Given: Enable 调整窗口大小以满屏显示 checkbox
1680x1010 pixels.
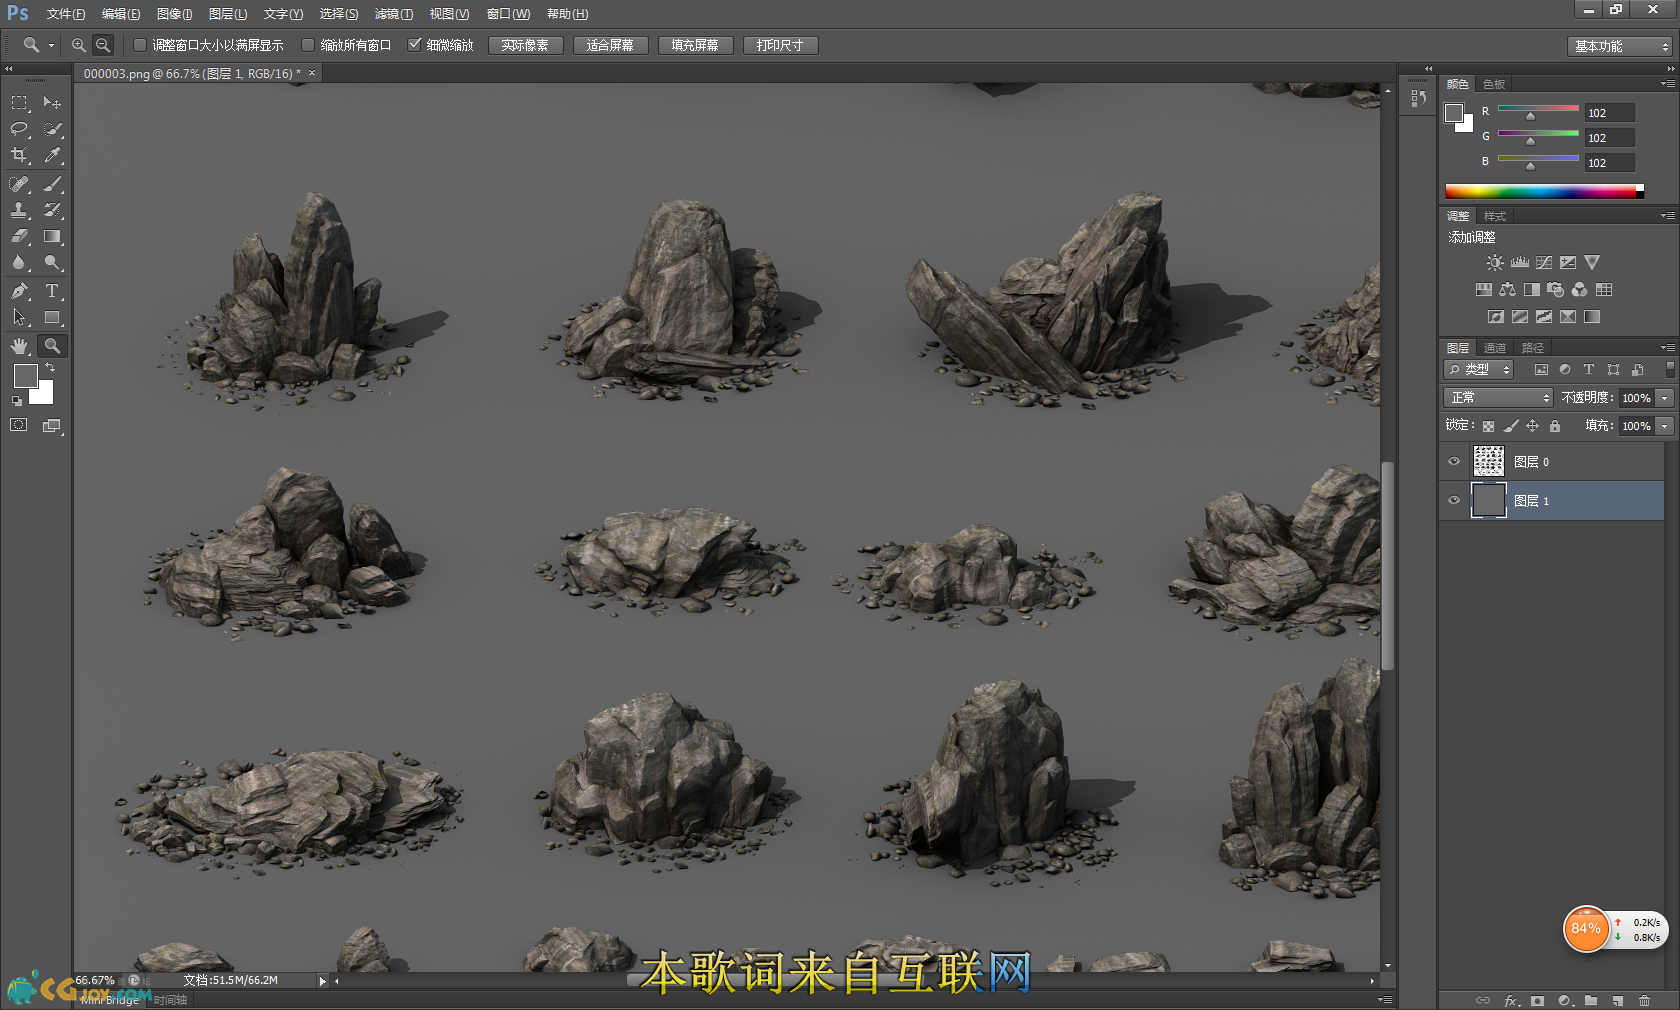Looking at the screenshot, I should pyautogui.click(x=140, y=45).
